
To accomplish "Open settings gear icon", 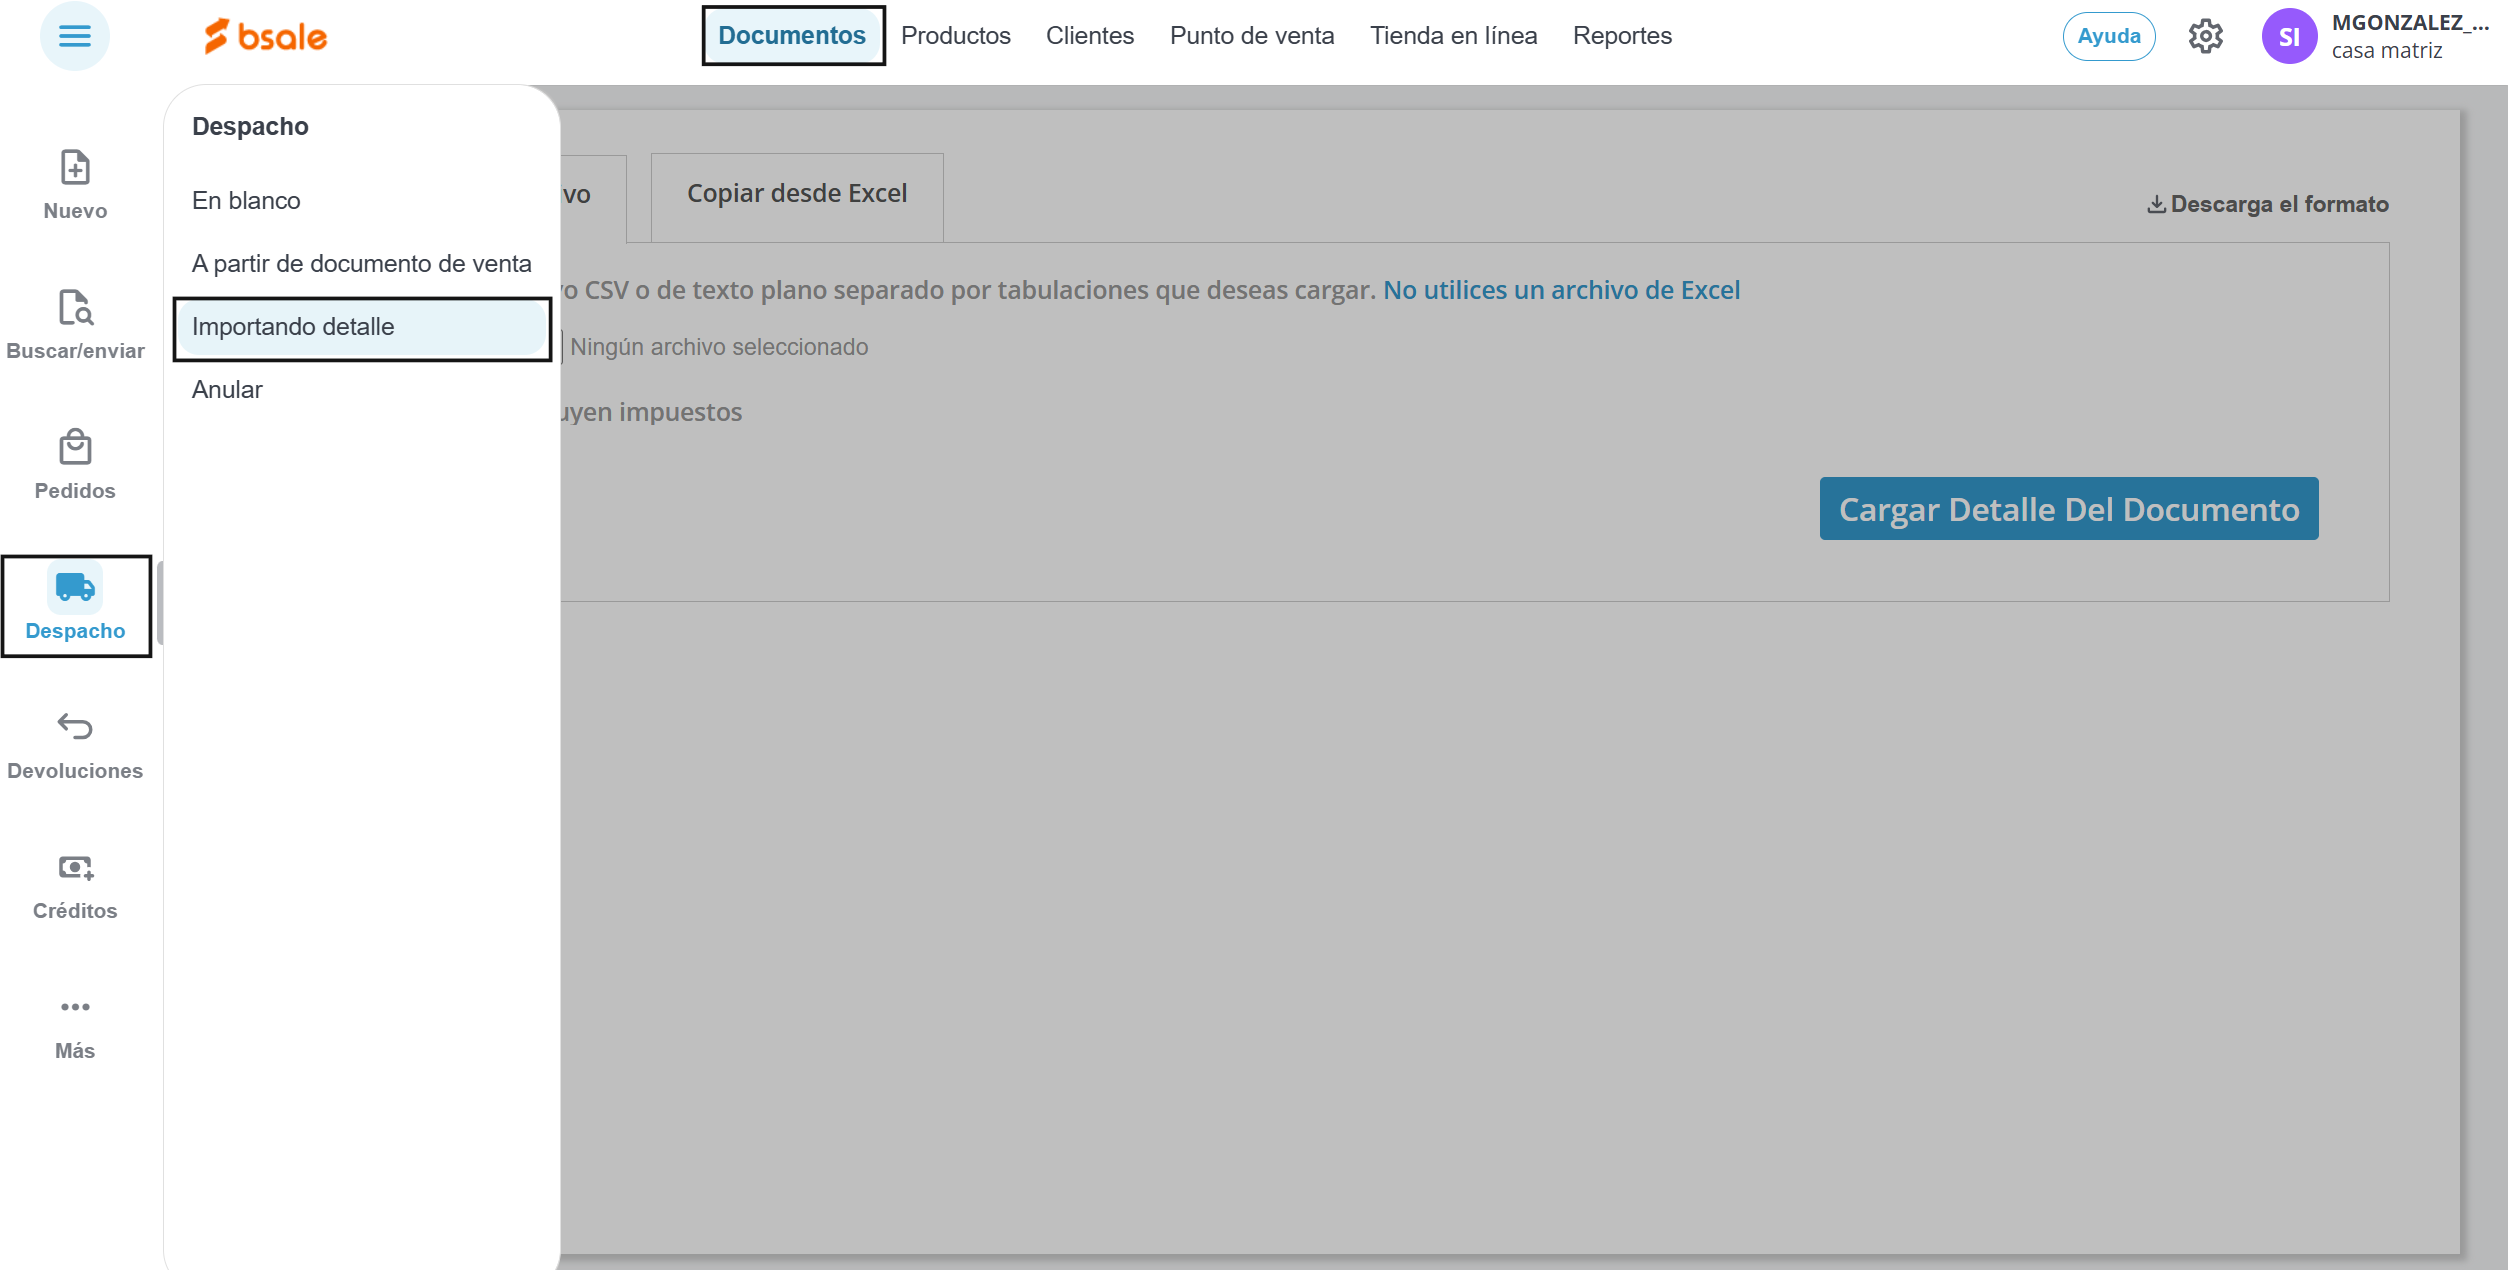I will 2205,37.
